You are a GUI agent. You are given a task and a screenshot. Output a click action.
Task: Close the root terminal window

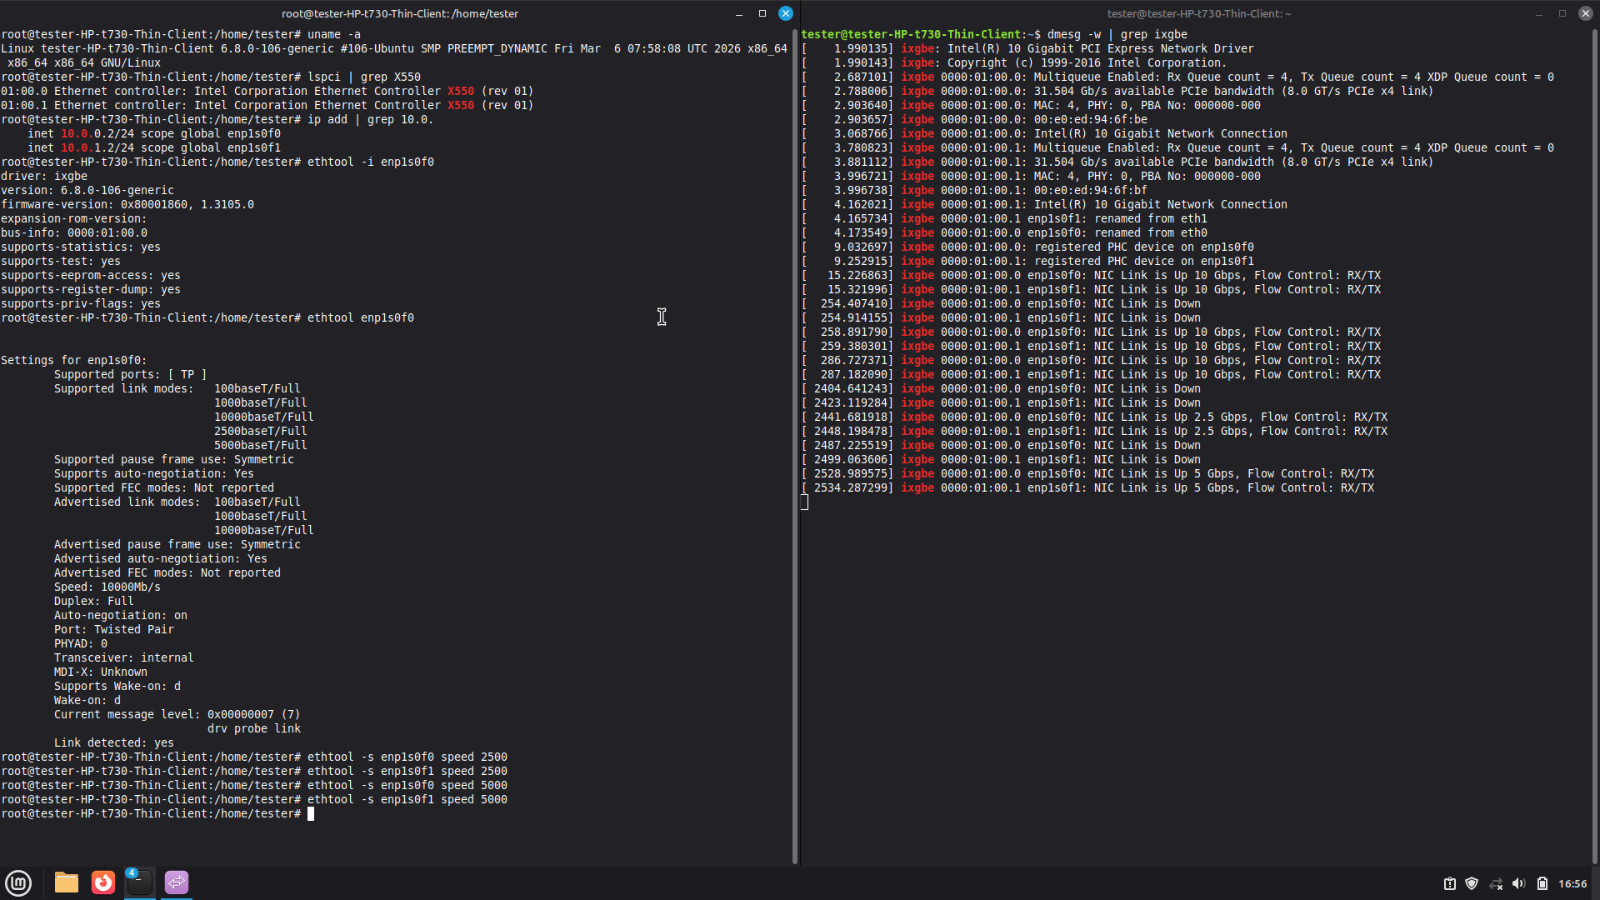click(x=785, y=13)
